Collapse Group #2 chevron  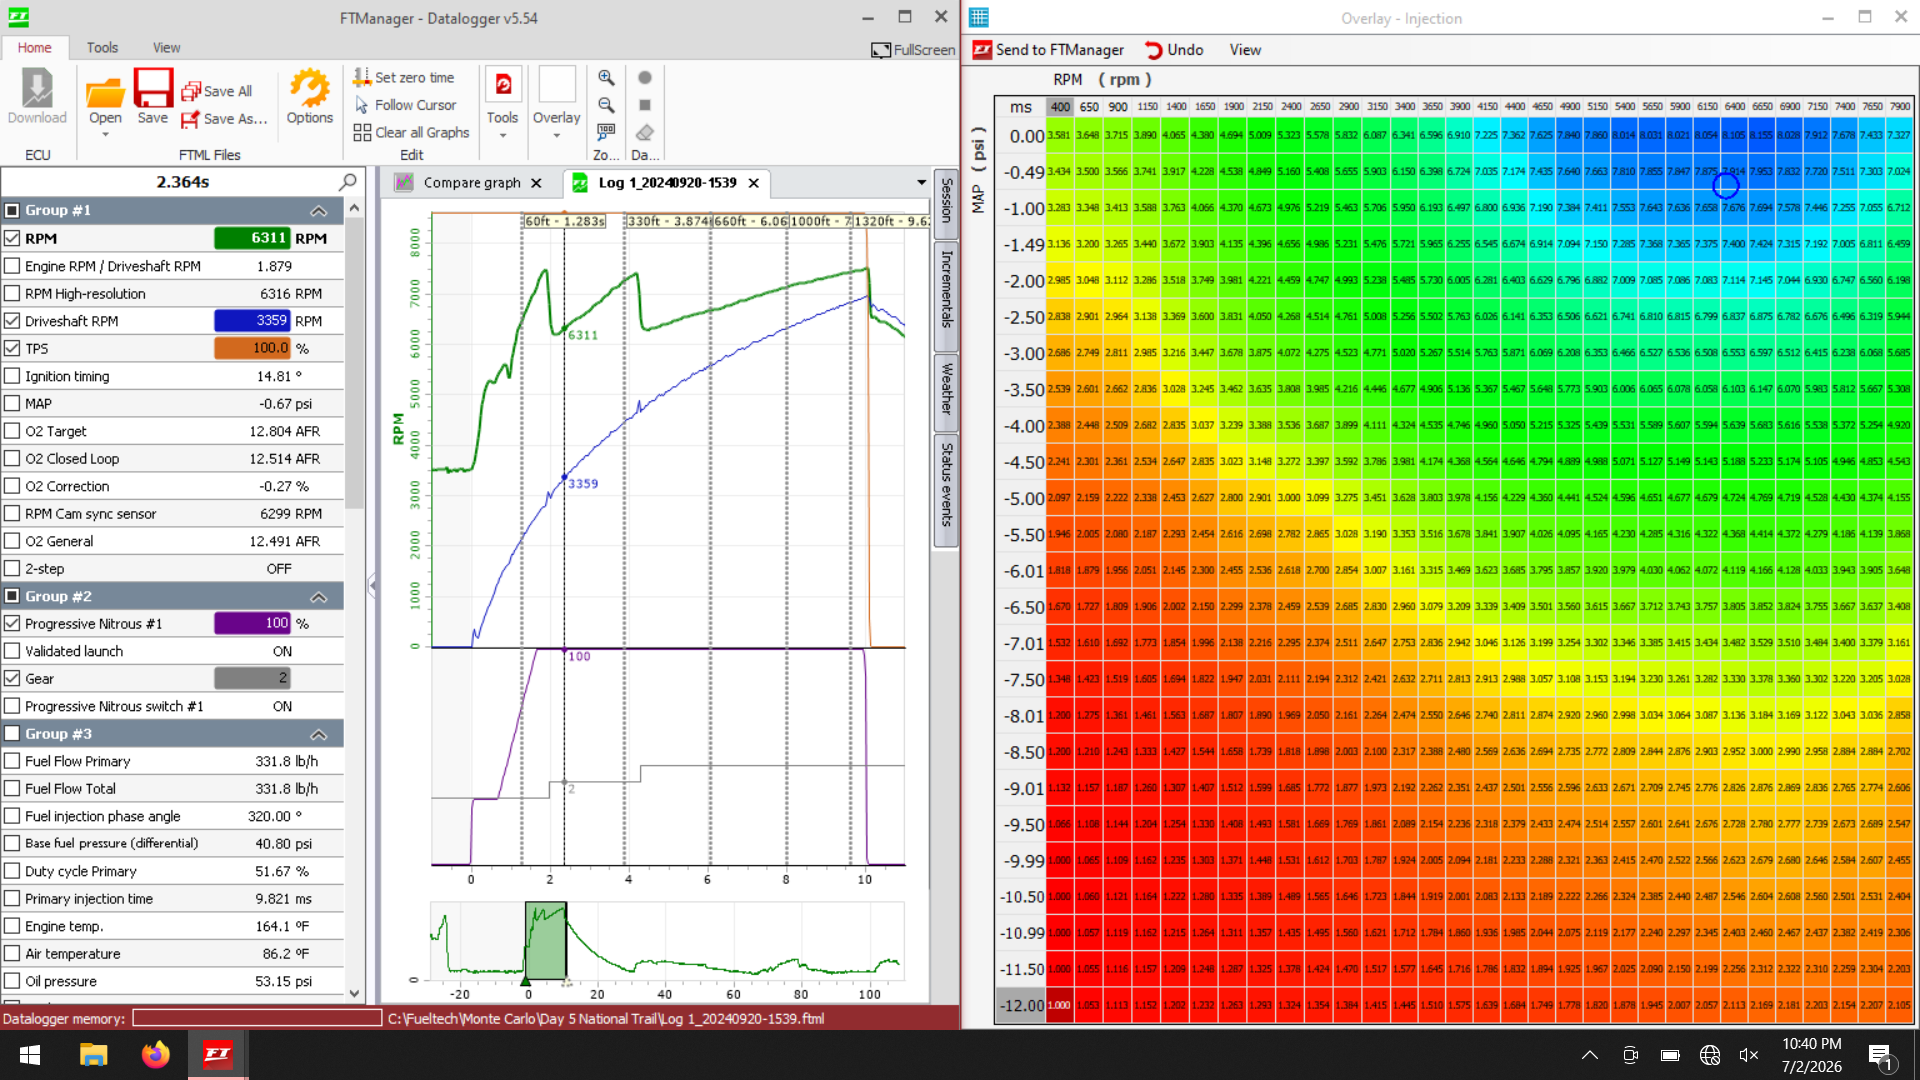(x=318, y=596)
